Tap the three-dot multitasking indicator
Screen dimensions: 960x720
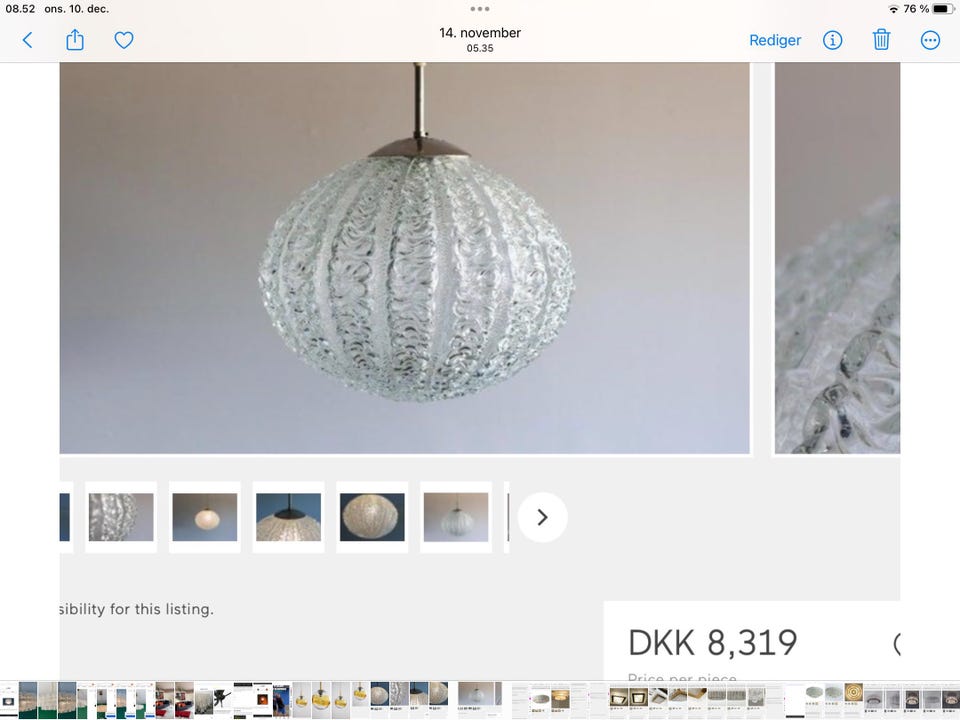479,9
